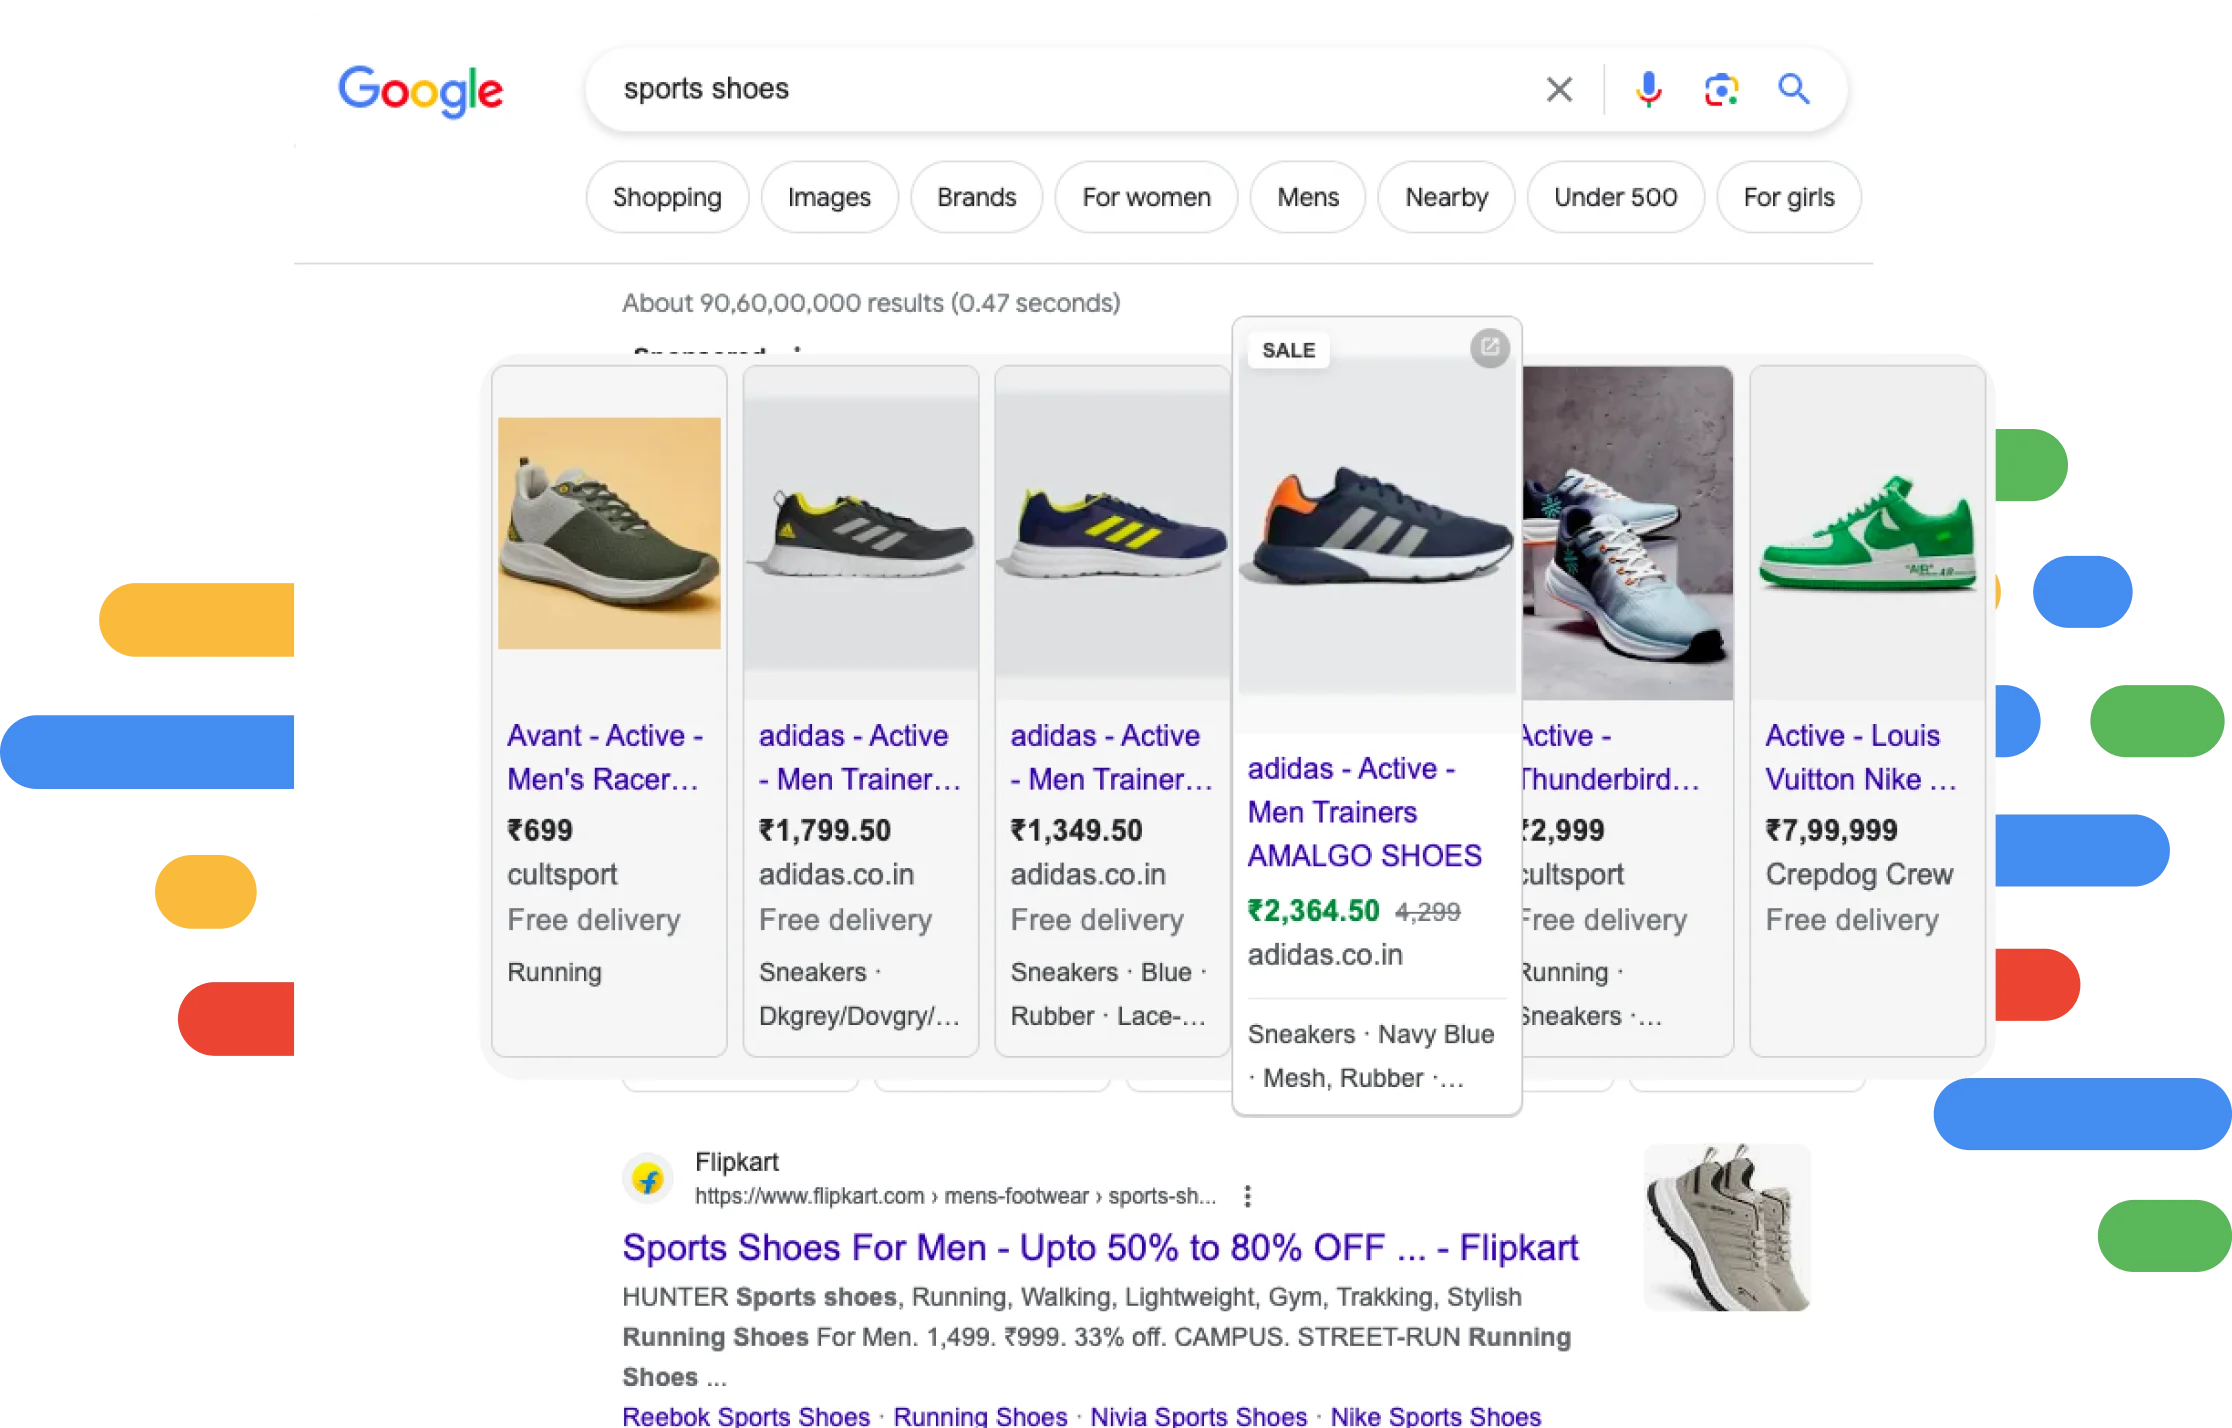Click 'Sneakers · Navy Blue' attributes text

click(x=1371, y=1034)
